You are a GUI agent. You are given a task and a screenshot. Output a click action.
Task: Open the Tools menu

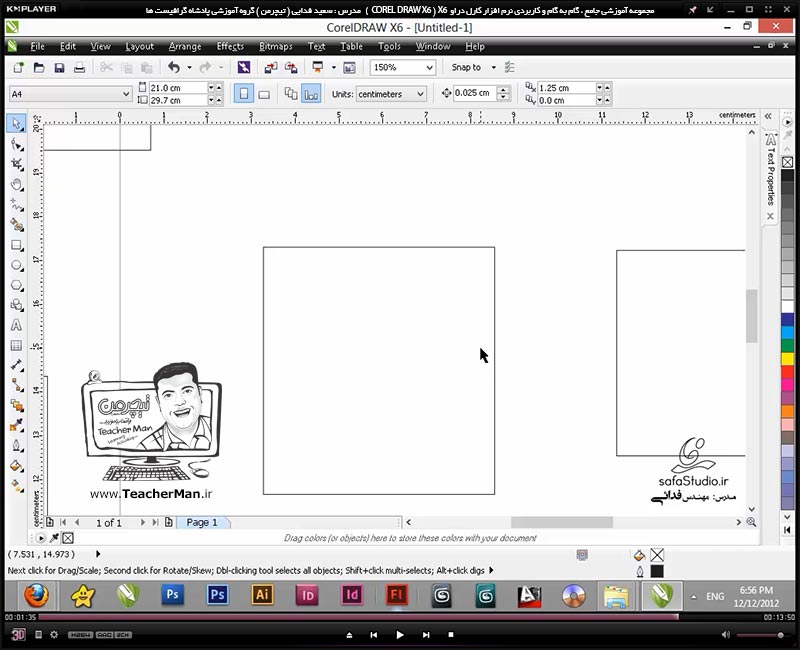[389, 46]
